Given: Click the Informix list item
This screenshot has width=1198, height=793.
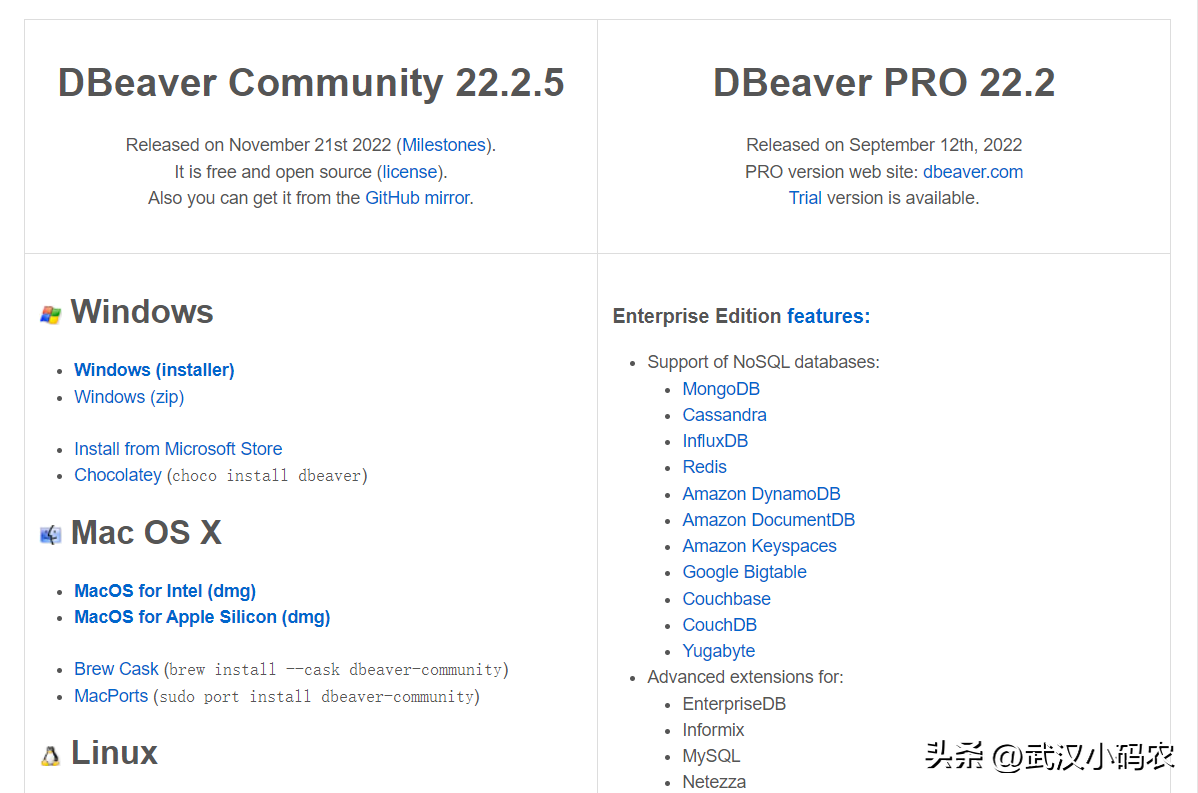Looking at the screenshot, I should click(714, 730).
